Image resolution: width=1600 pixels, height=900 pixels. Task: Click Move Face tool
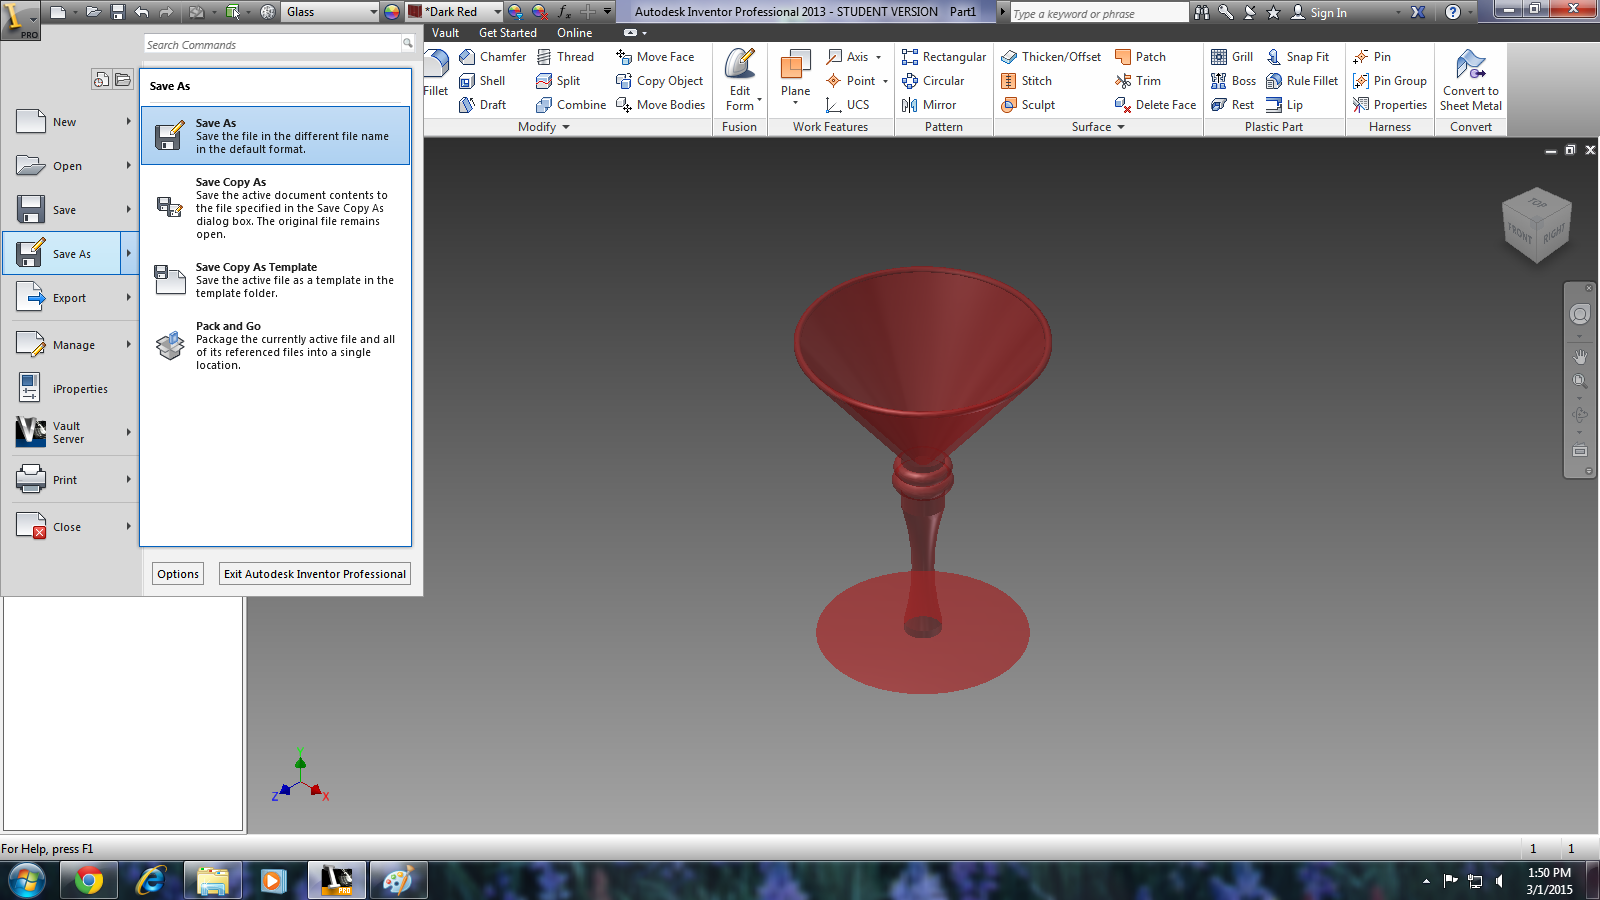click(655, 57)
